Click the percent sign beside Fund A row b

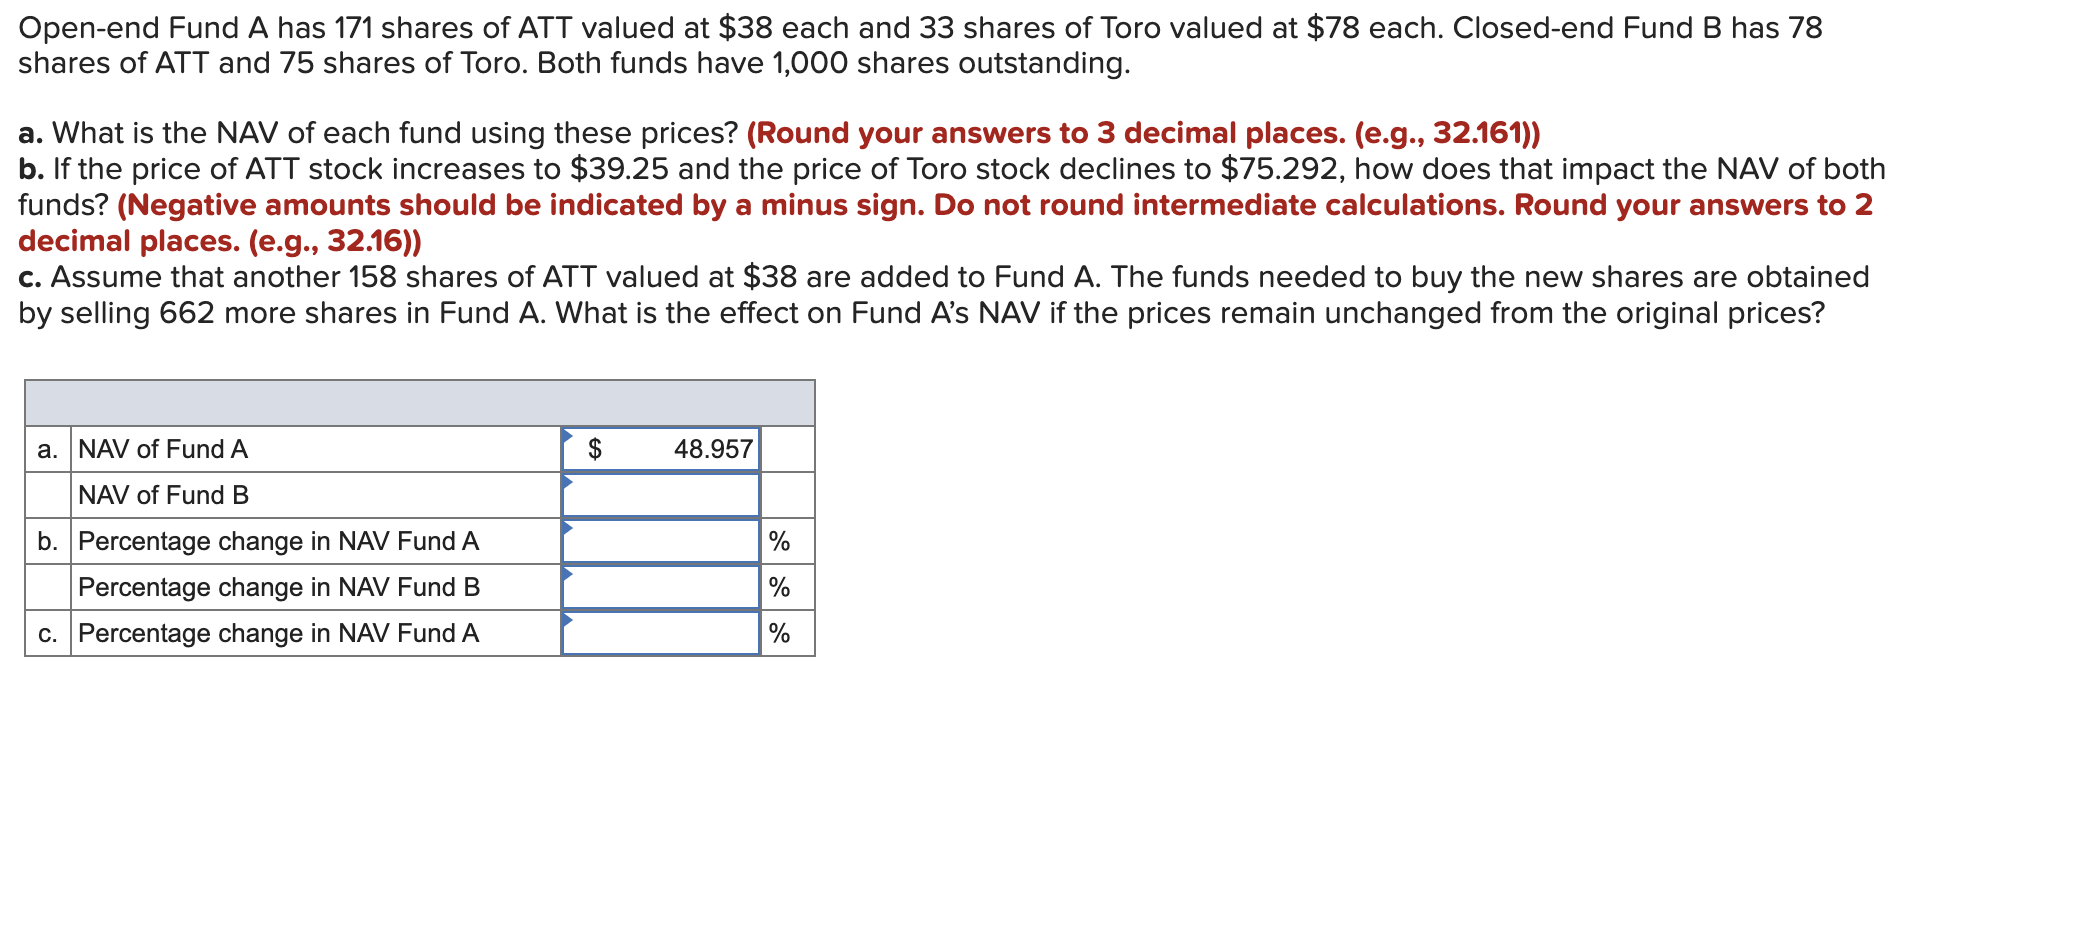(780, 541)
